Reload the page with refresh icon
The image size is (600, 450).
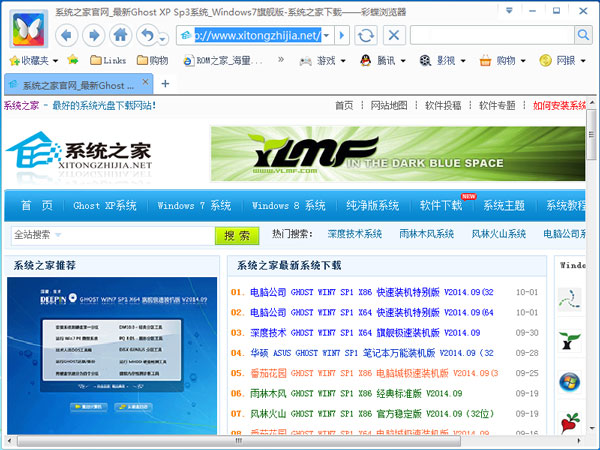[367, 35]
